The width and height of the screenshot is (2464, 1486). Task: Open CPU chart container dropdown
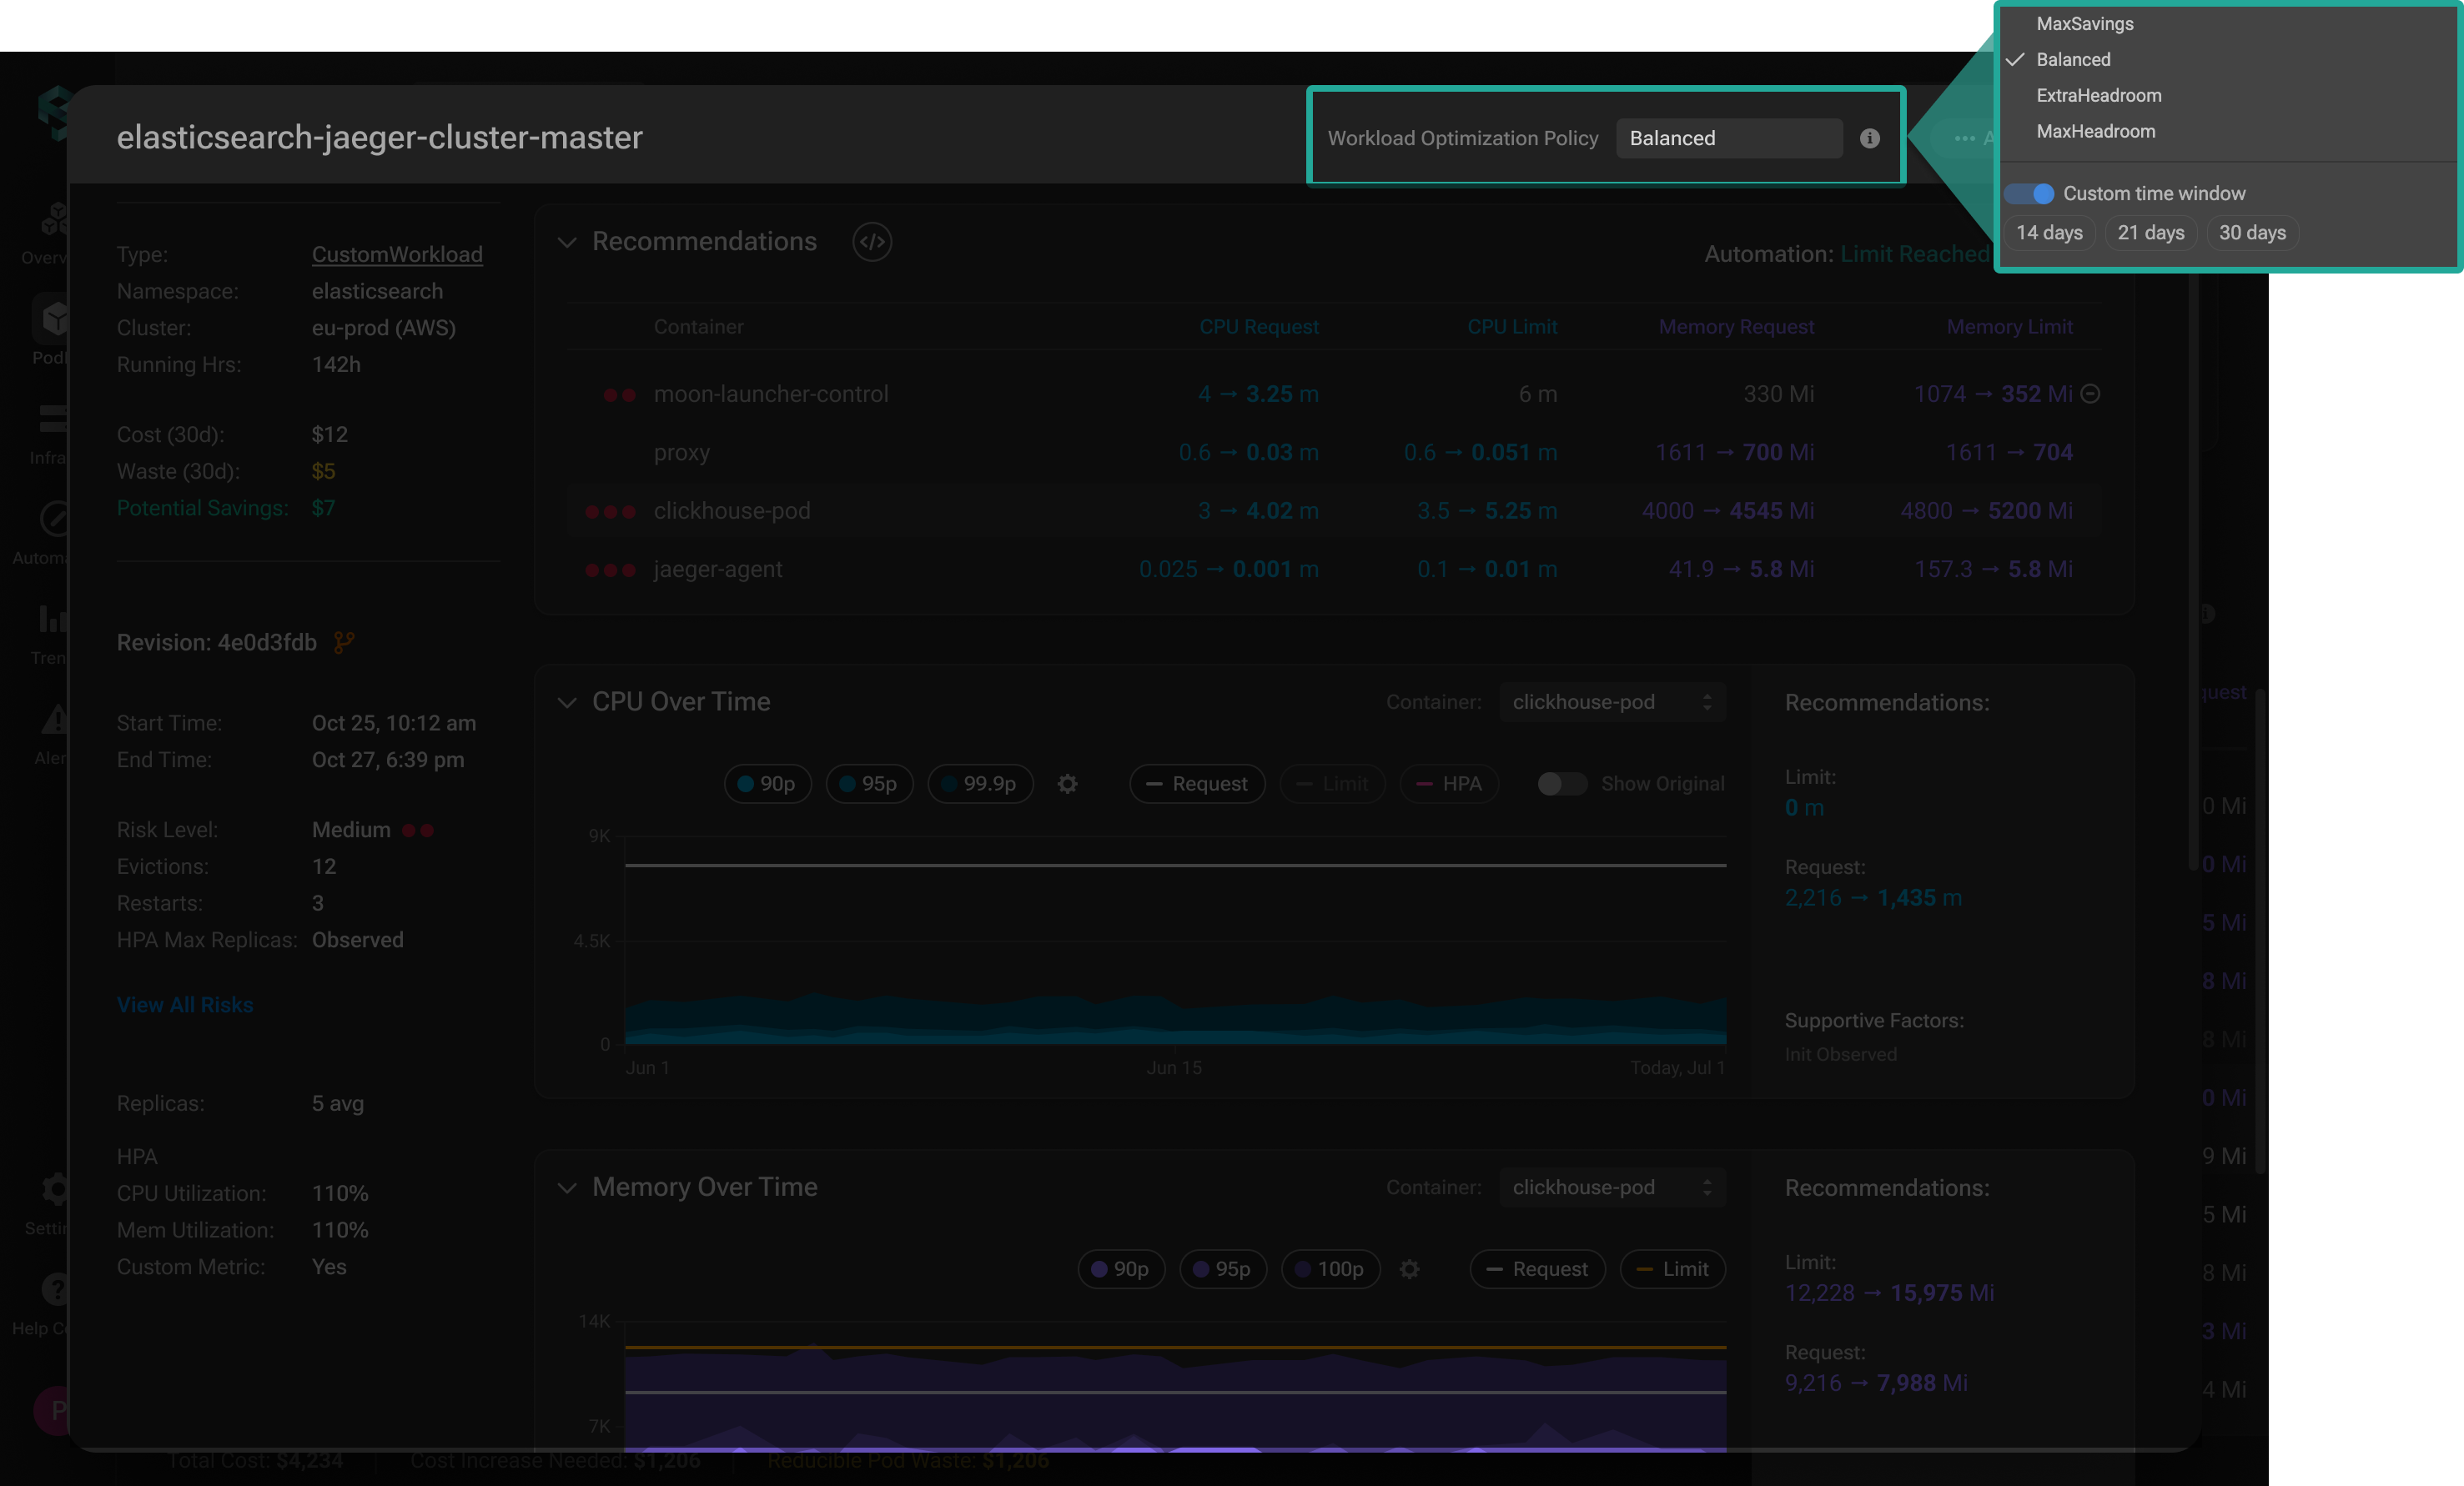[1612, 702]
